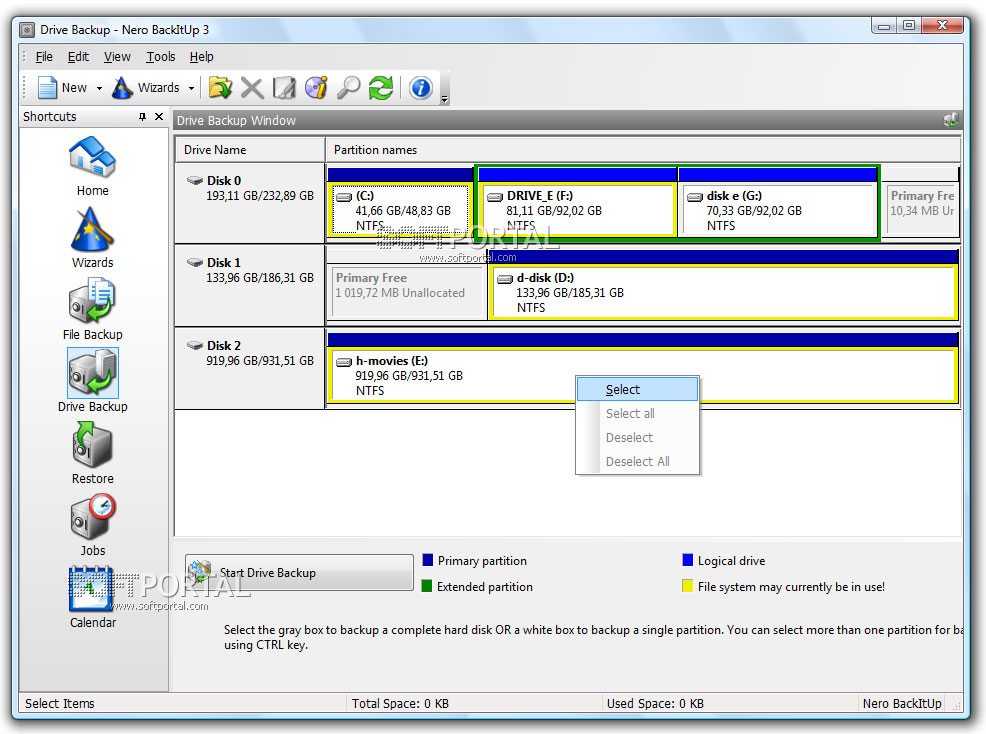This screenshot has width=986, height=734.
Task: Click the Drive Name column header
Action: click(250, 150)
